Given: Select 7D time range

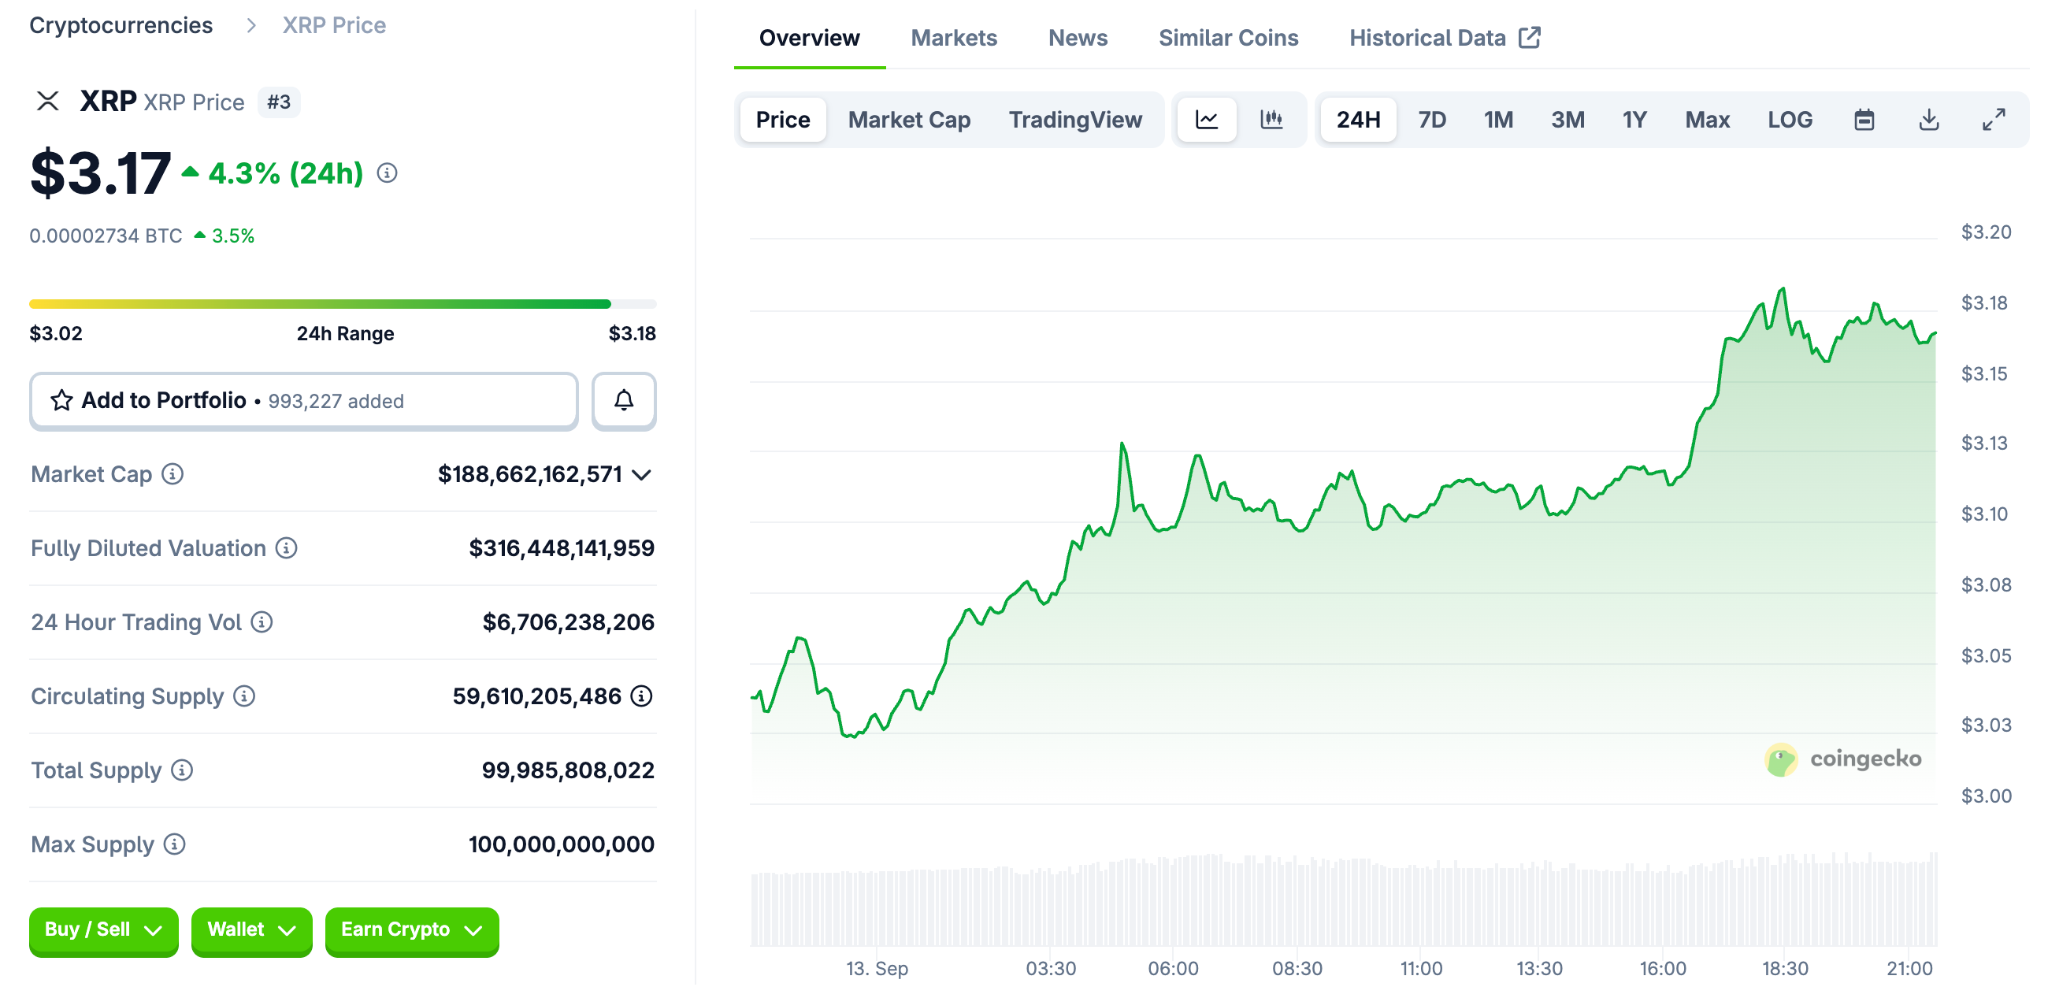Looking at the screenshot, I should tap(1432, 120).
